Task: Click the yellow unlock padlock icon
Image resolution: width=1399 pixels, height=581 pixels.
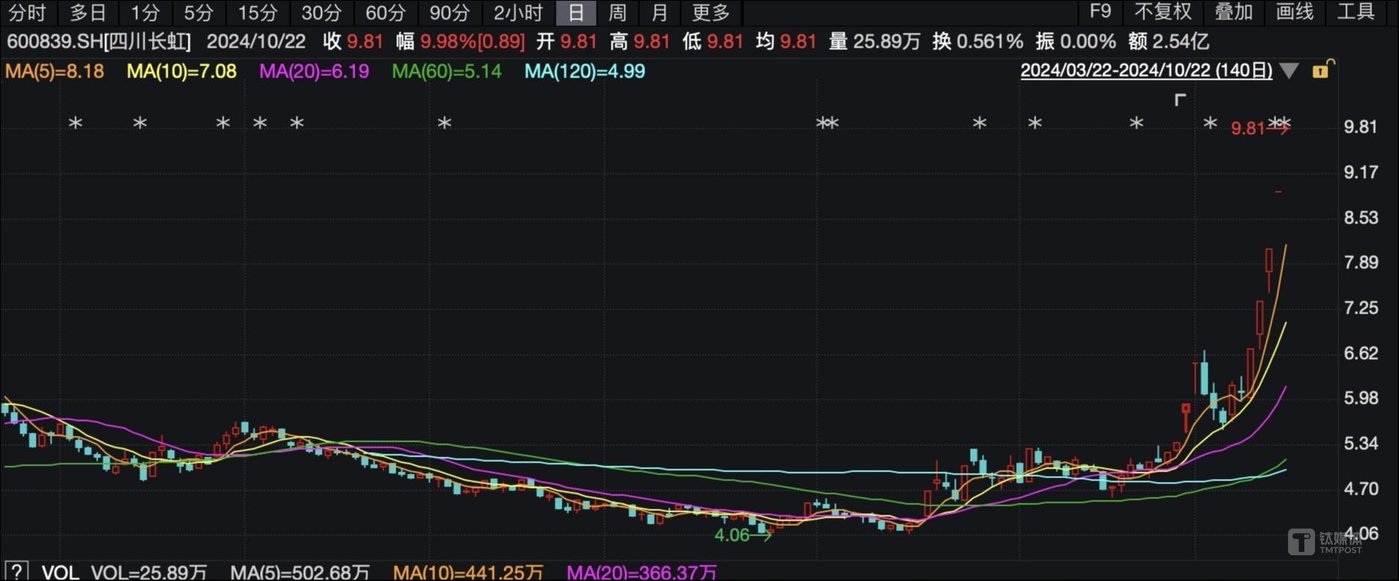Action: click(x=1320, y=71)
